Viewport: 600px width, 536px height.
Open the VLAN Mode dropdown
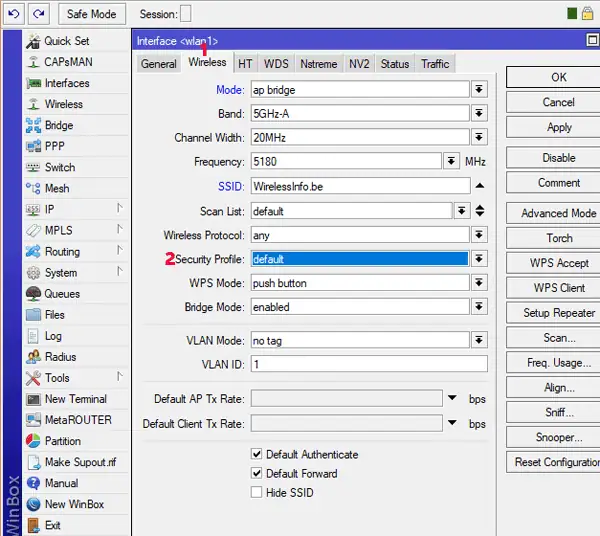pos(479,340)
